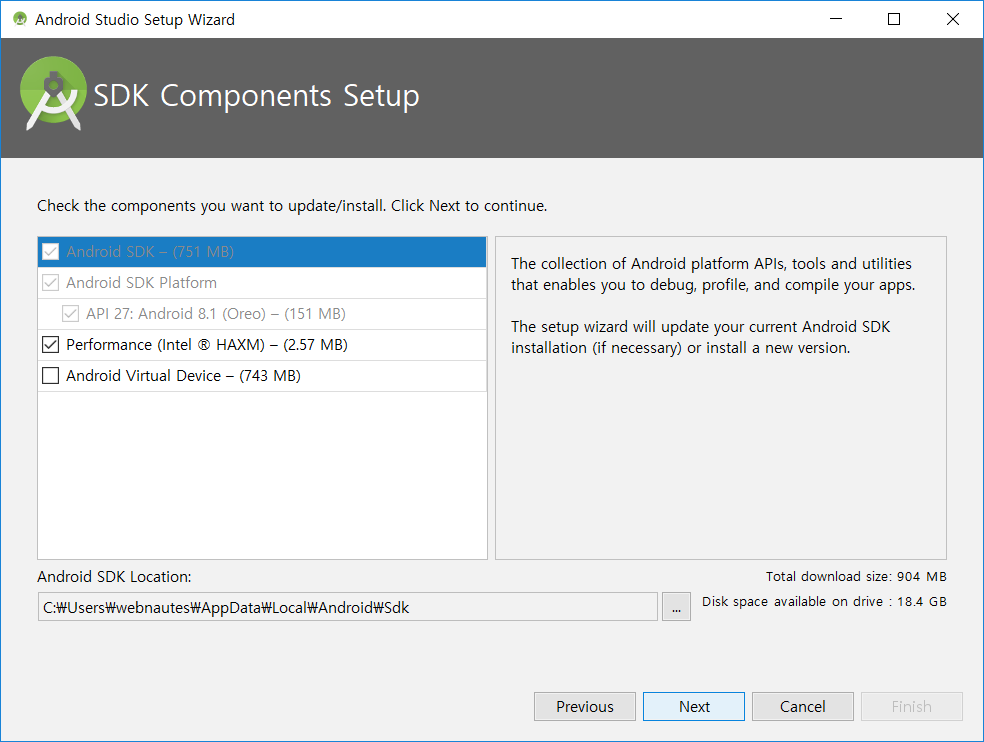
Task: Cancel the setup wizard
Action: click(x=803, y=706)
